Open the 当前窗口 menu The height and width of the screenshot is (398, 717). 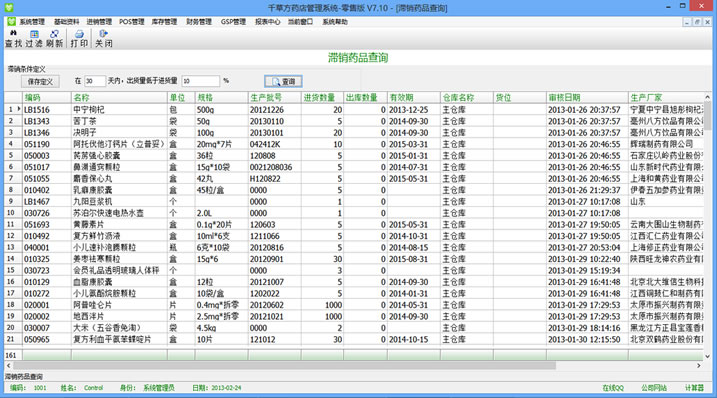[300, 22]
